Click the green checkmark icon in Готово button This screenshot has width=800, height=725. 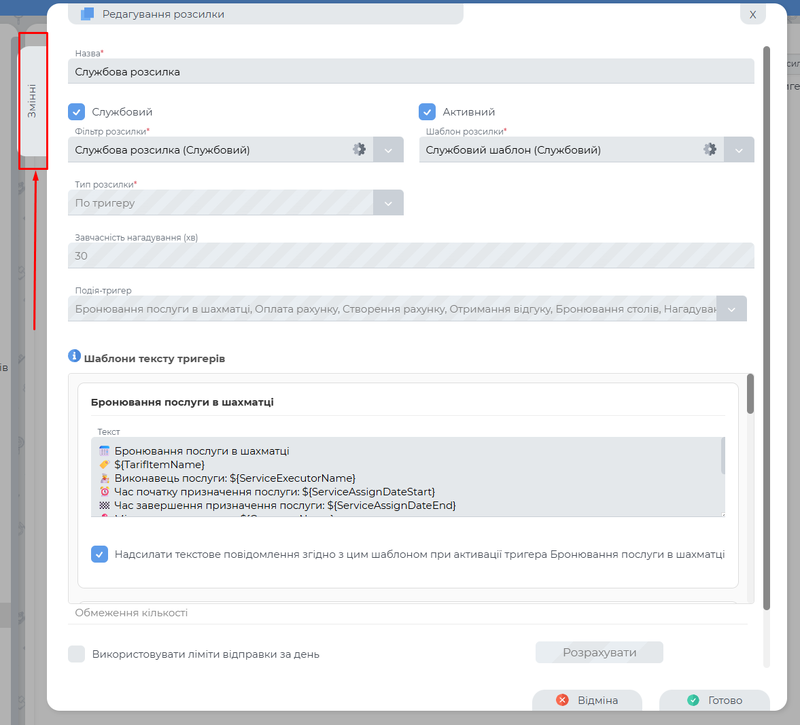point(692,700)
